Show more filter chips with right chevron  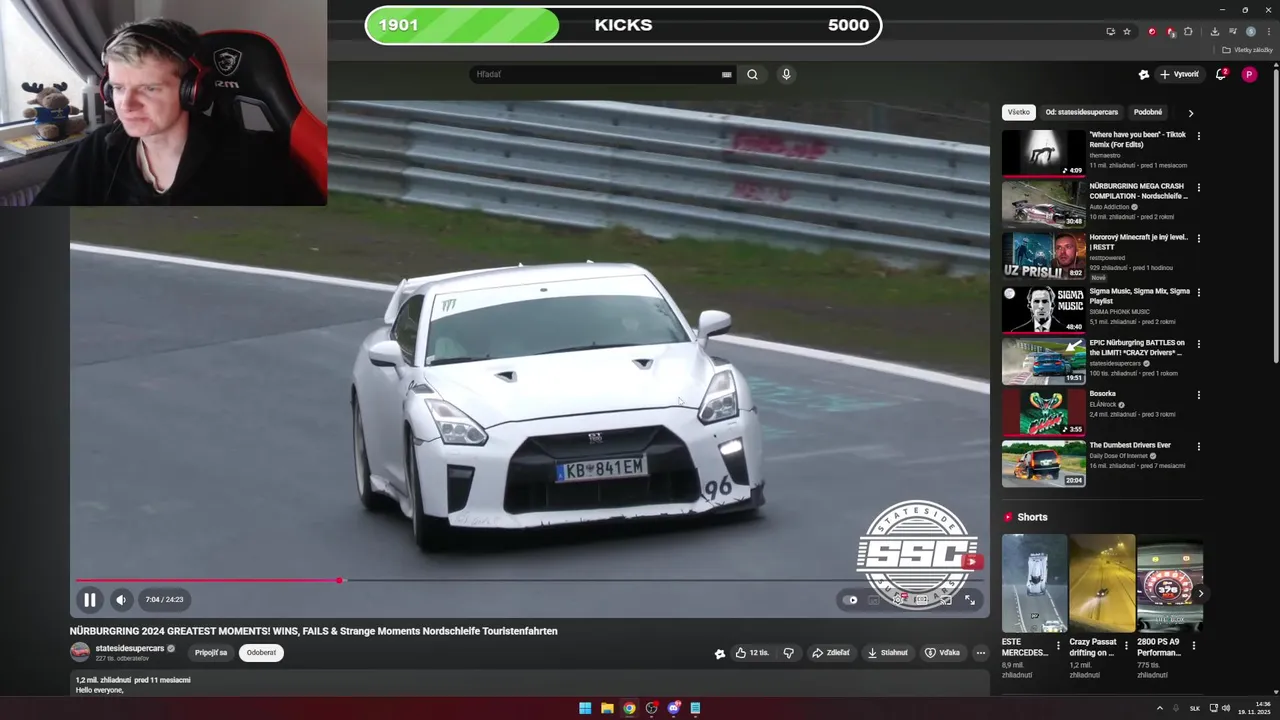point(1191,113)
